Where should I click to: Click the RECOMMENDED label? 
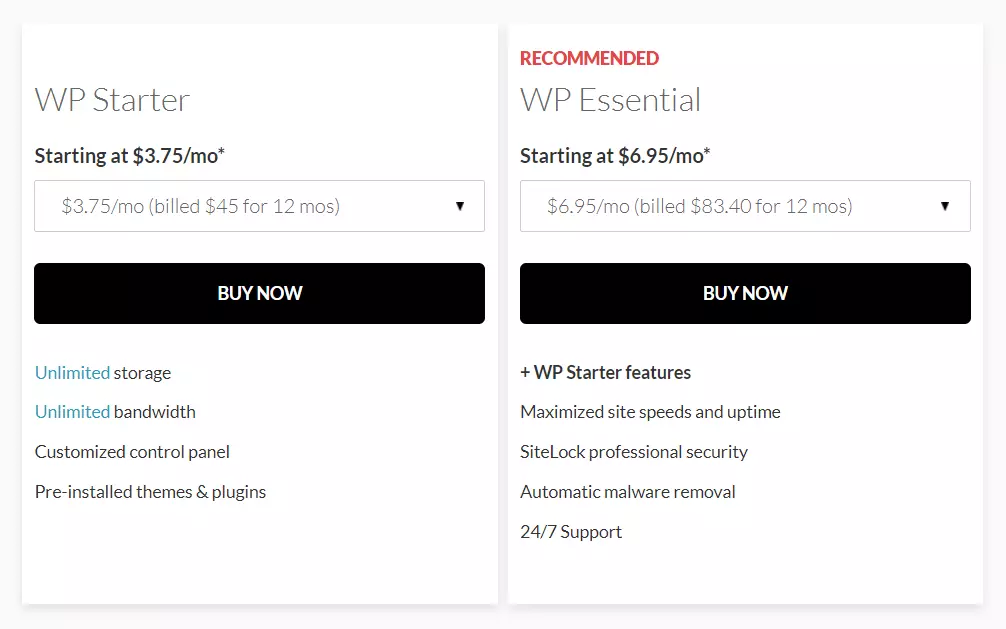pos(589,58)
